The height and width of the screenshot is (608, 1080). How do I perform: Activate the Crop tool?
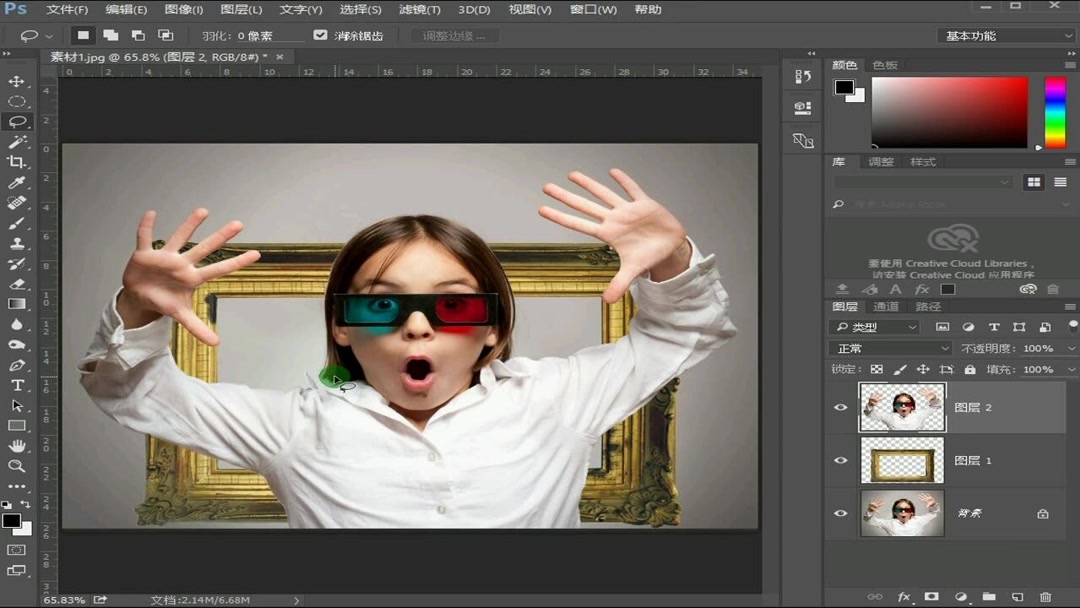17,162
